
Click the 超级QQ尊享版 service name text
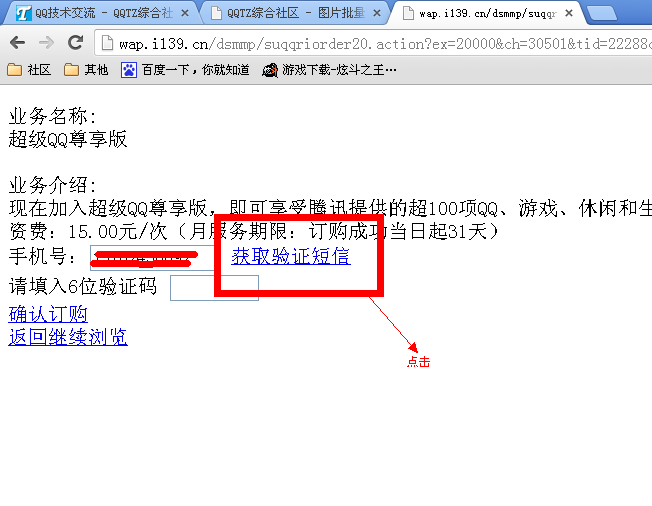[68, 139]
